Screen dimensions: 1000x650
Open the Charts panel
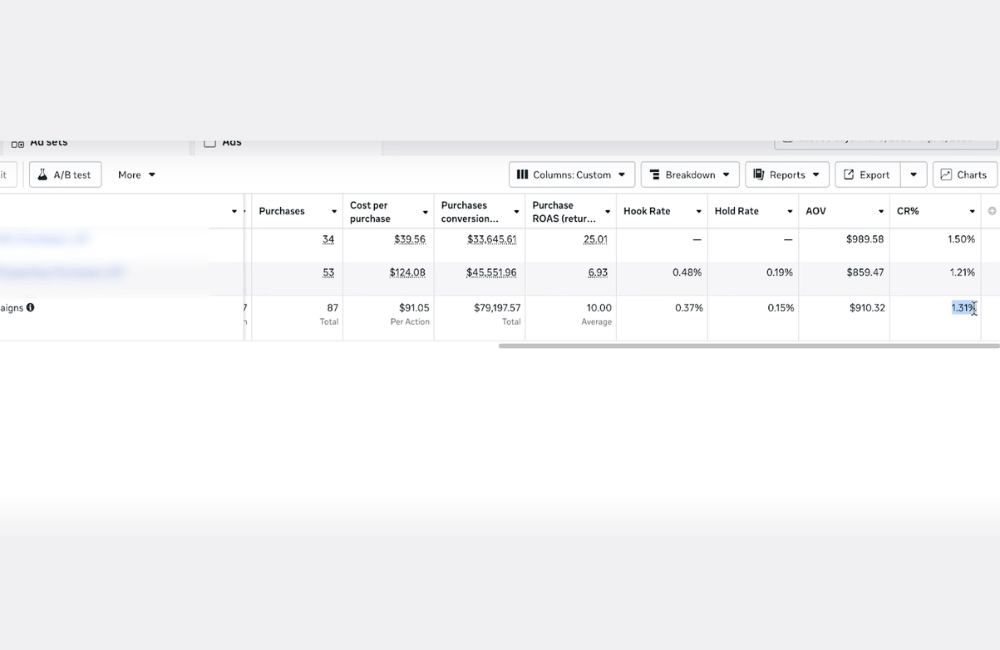tap(964, 175)
